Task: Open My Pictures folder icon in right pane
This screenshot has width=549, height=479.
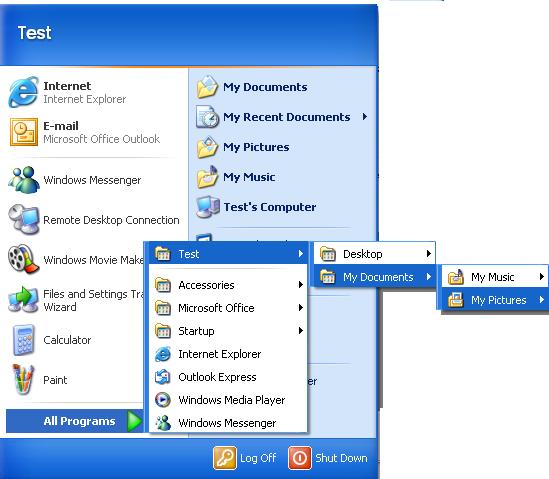Action: pyautogui.click(x=207, y=147)
